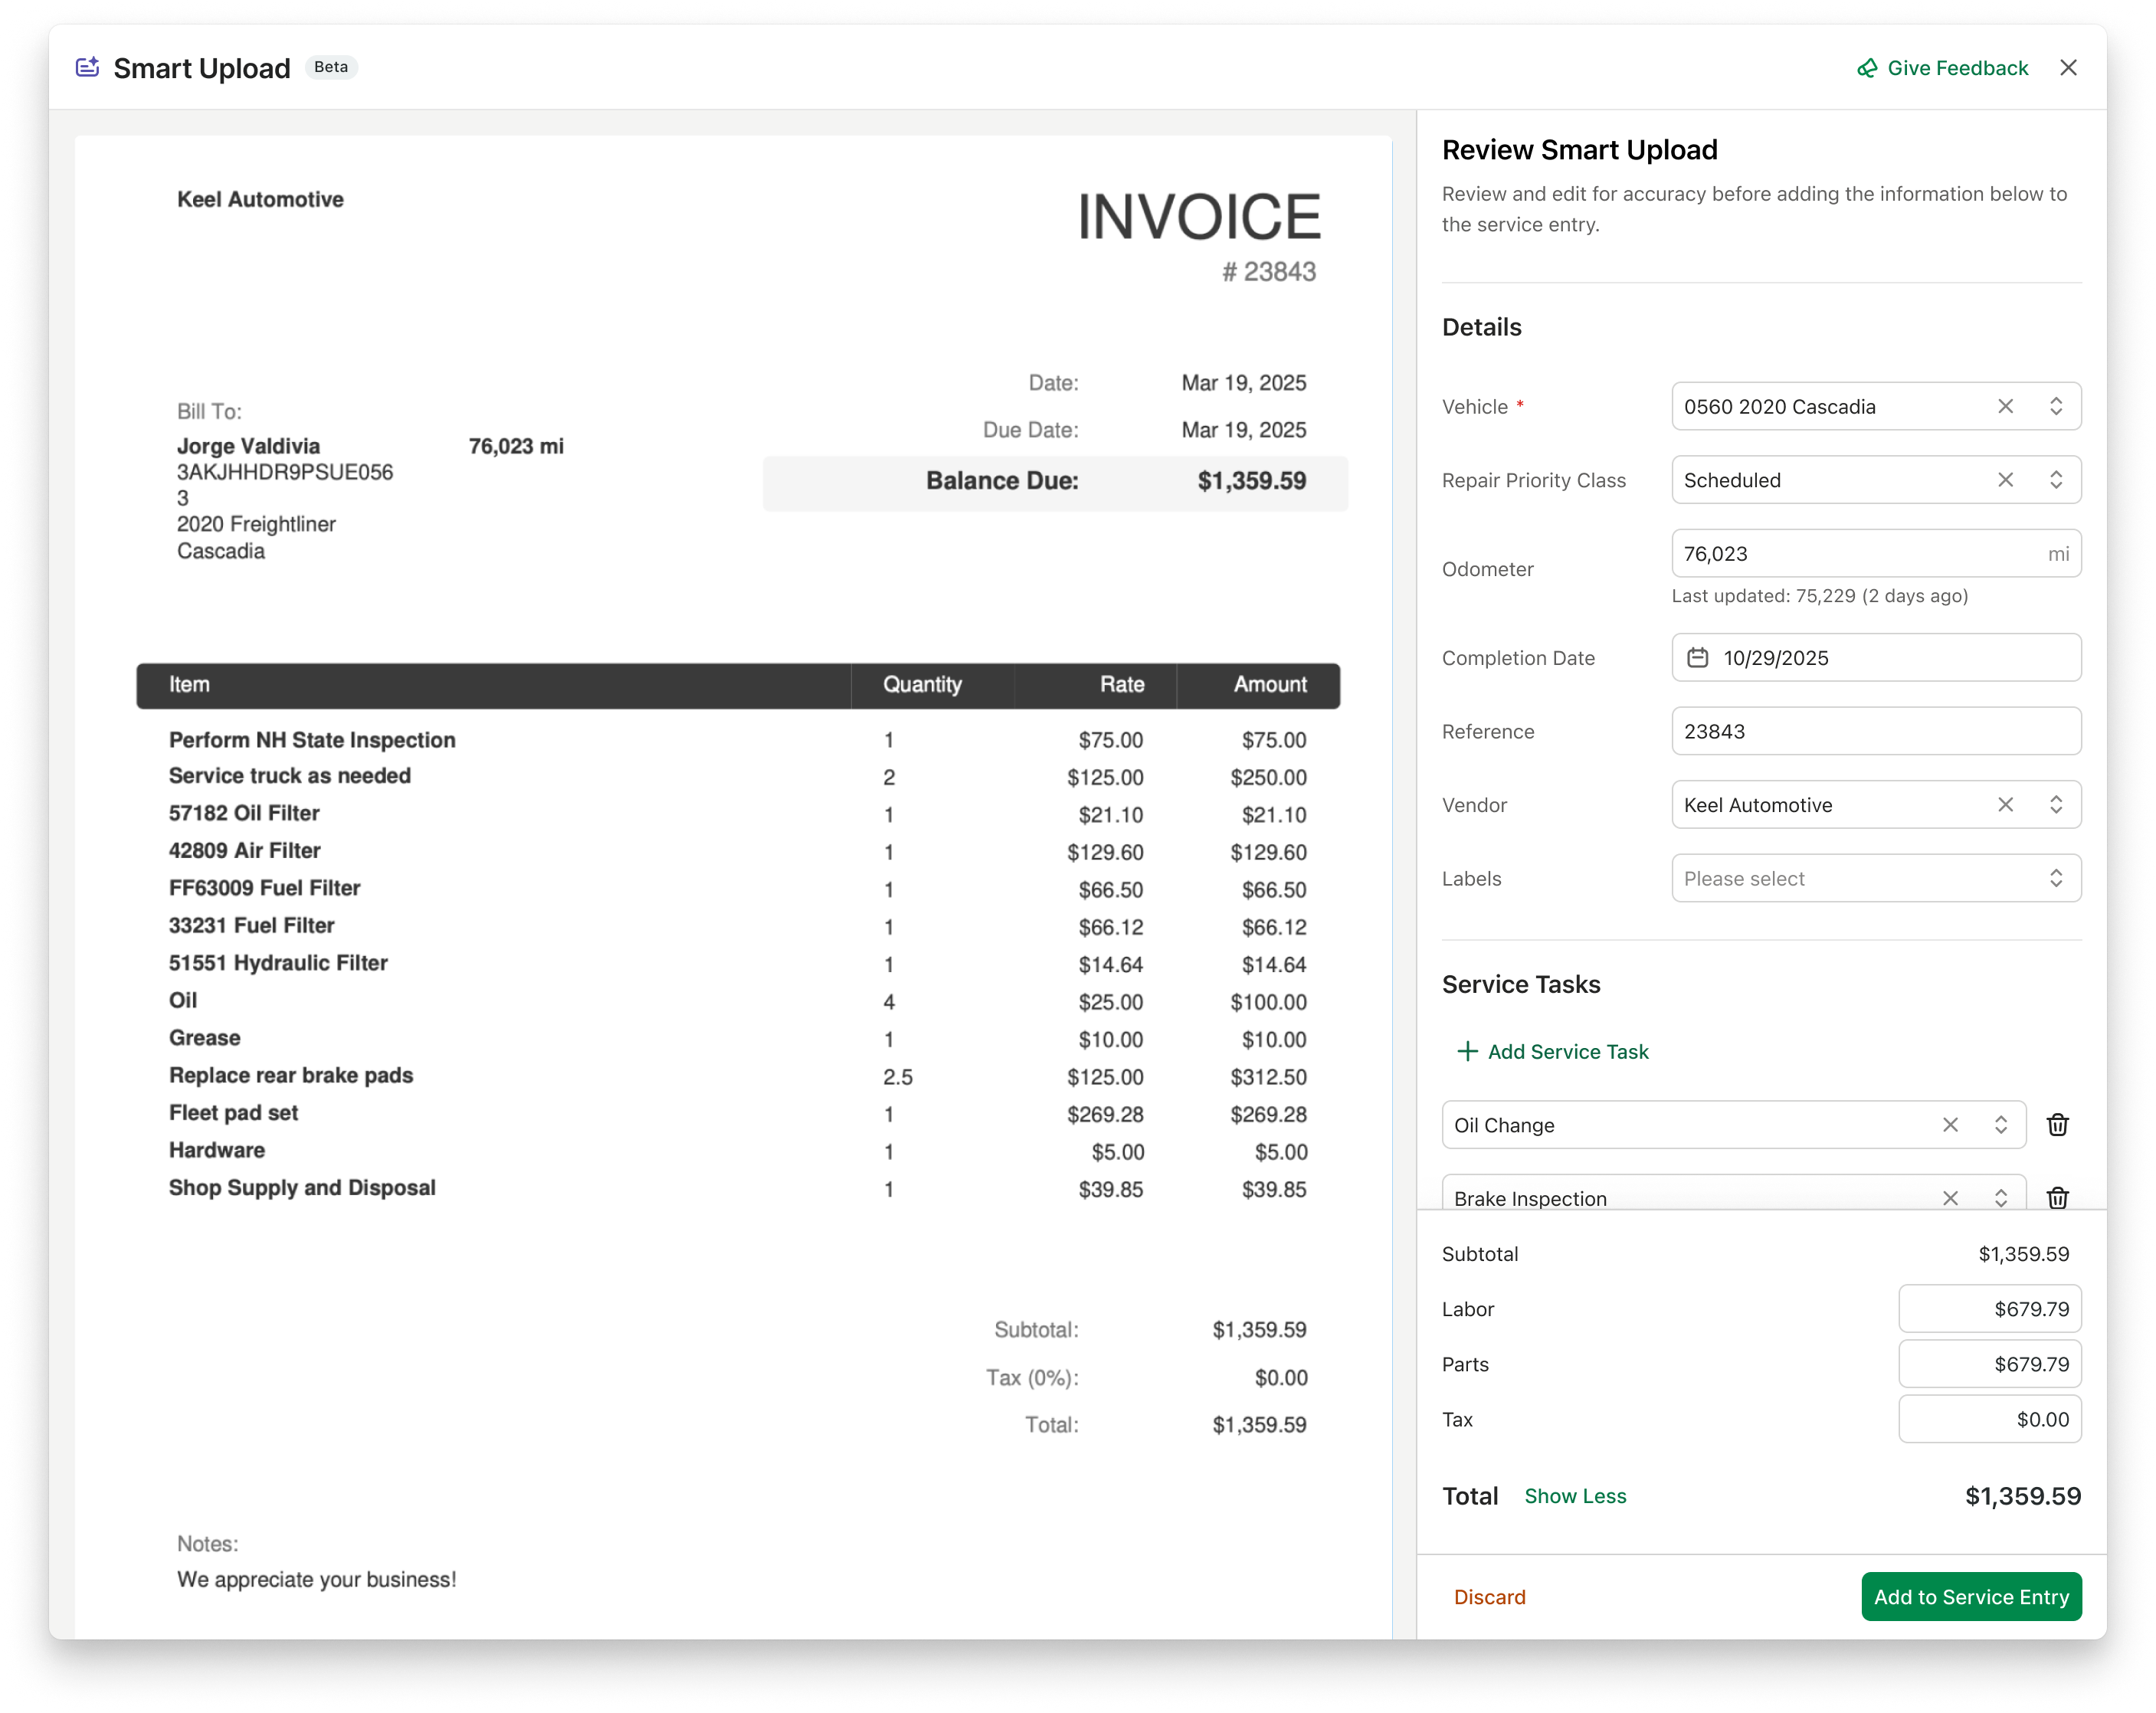Viewport: 2156px width, 1713px height.
Task: Click the Keel Automotive invoice header
Action: (260, 199)
